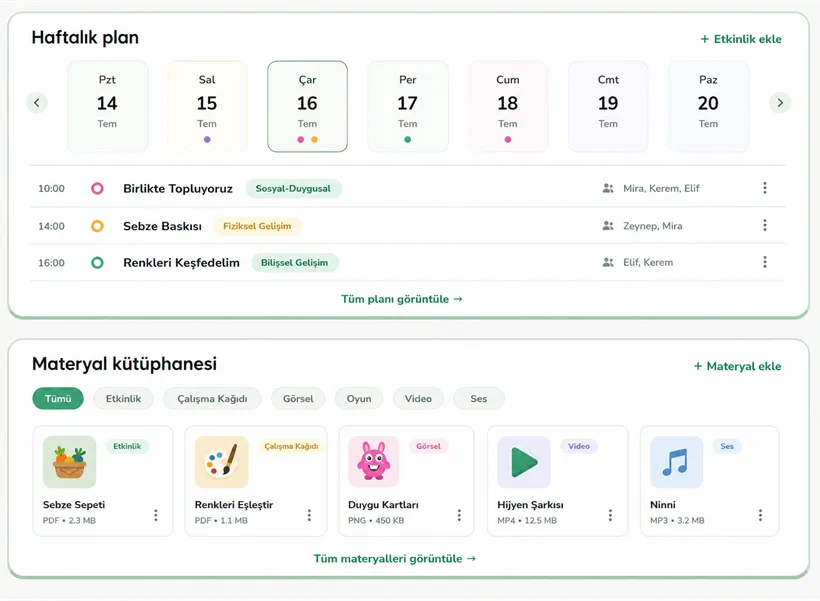
Task: Open Sebze Baskısı activity title
Action: pos(163,226)
